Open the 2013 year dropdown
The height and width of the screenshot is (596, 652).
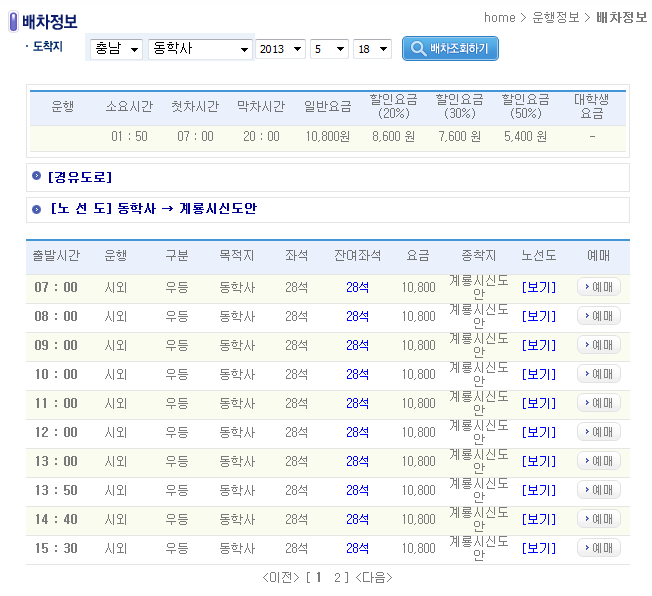280,49
